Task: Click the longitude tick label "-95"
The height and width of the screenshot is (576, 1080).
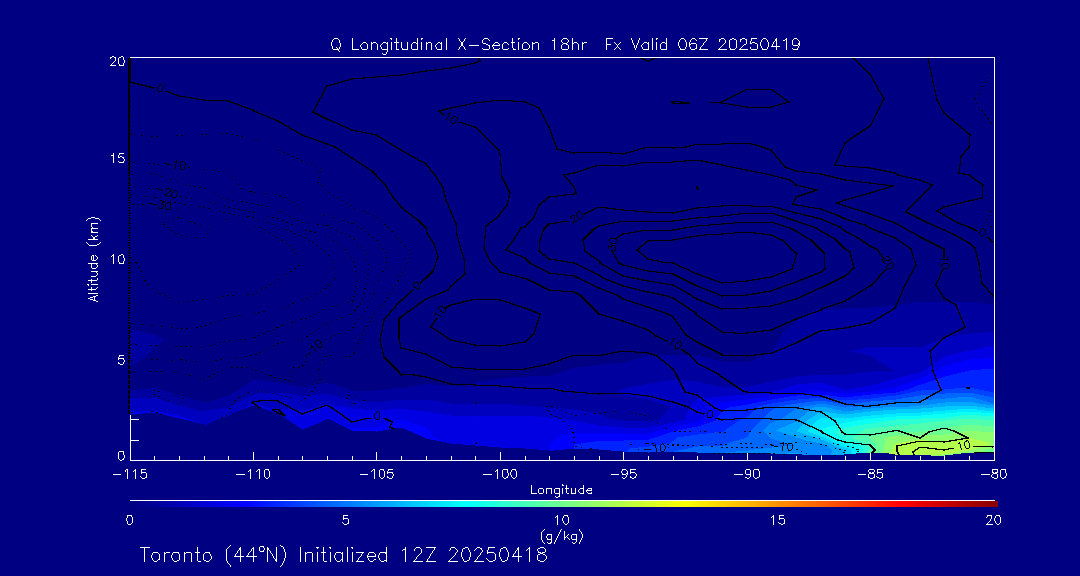Action: [x=623, y=476]
